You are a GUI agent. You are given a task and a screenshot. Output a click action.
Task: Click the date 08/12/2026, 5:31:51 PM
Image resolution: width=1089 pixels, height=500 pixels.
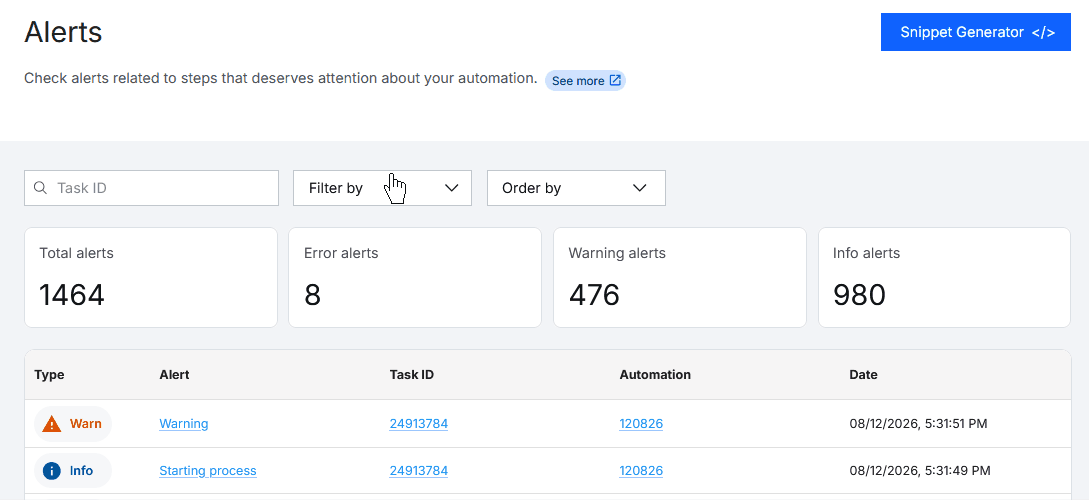pyautogui.click(x=918, y=424)
